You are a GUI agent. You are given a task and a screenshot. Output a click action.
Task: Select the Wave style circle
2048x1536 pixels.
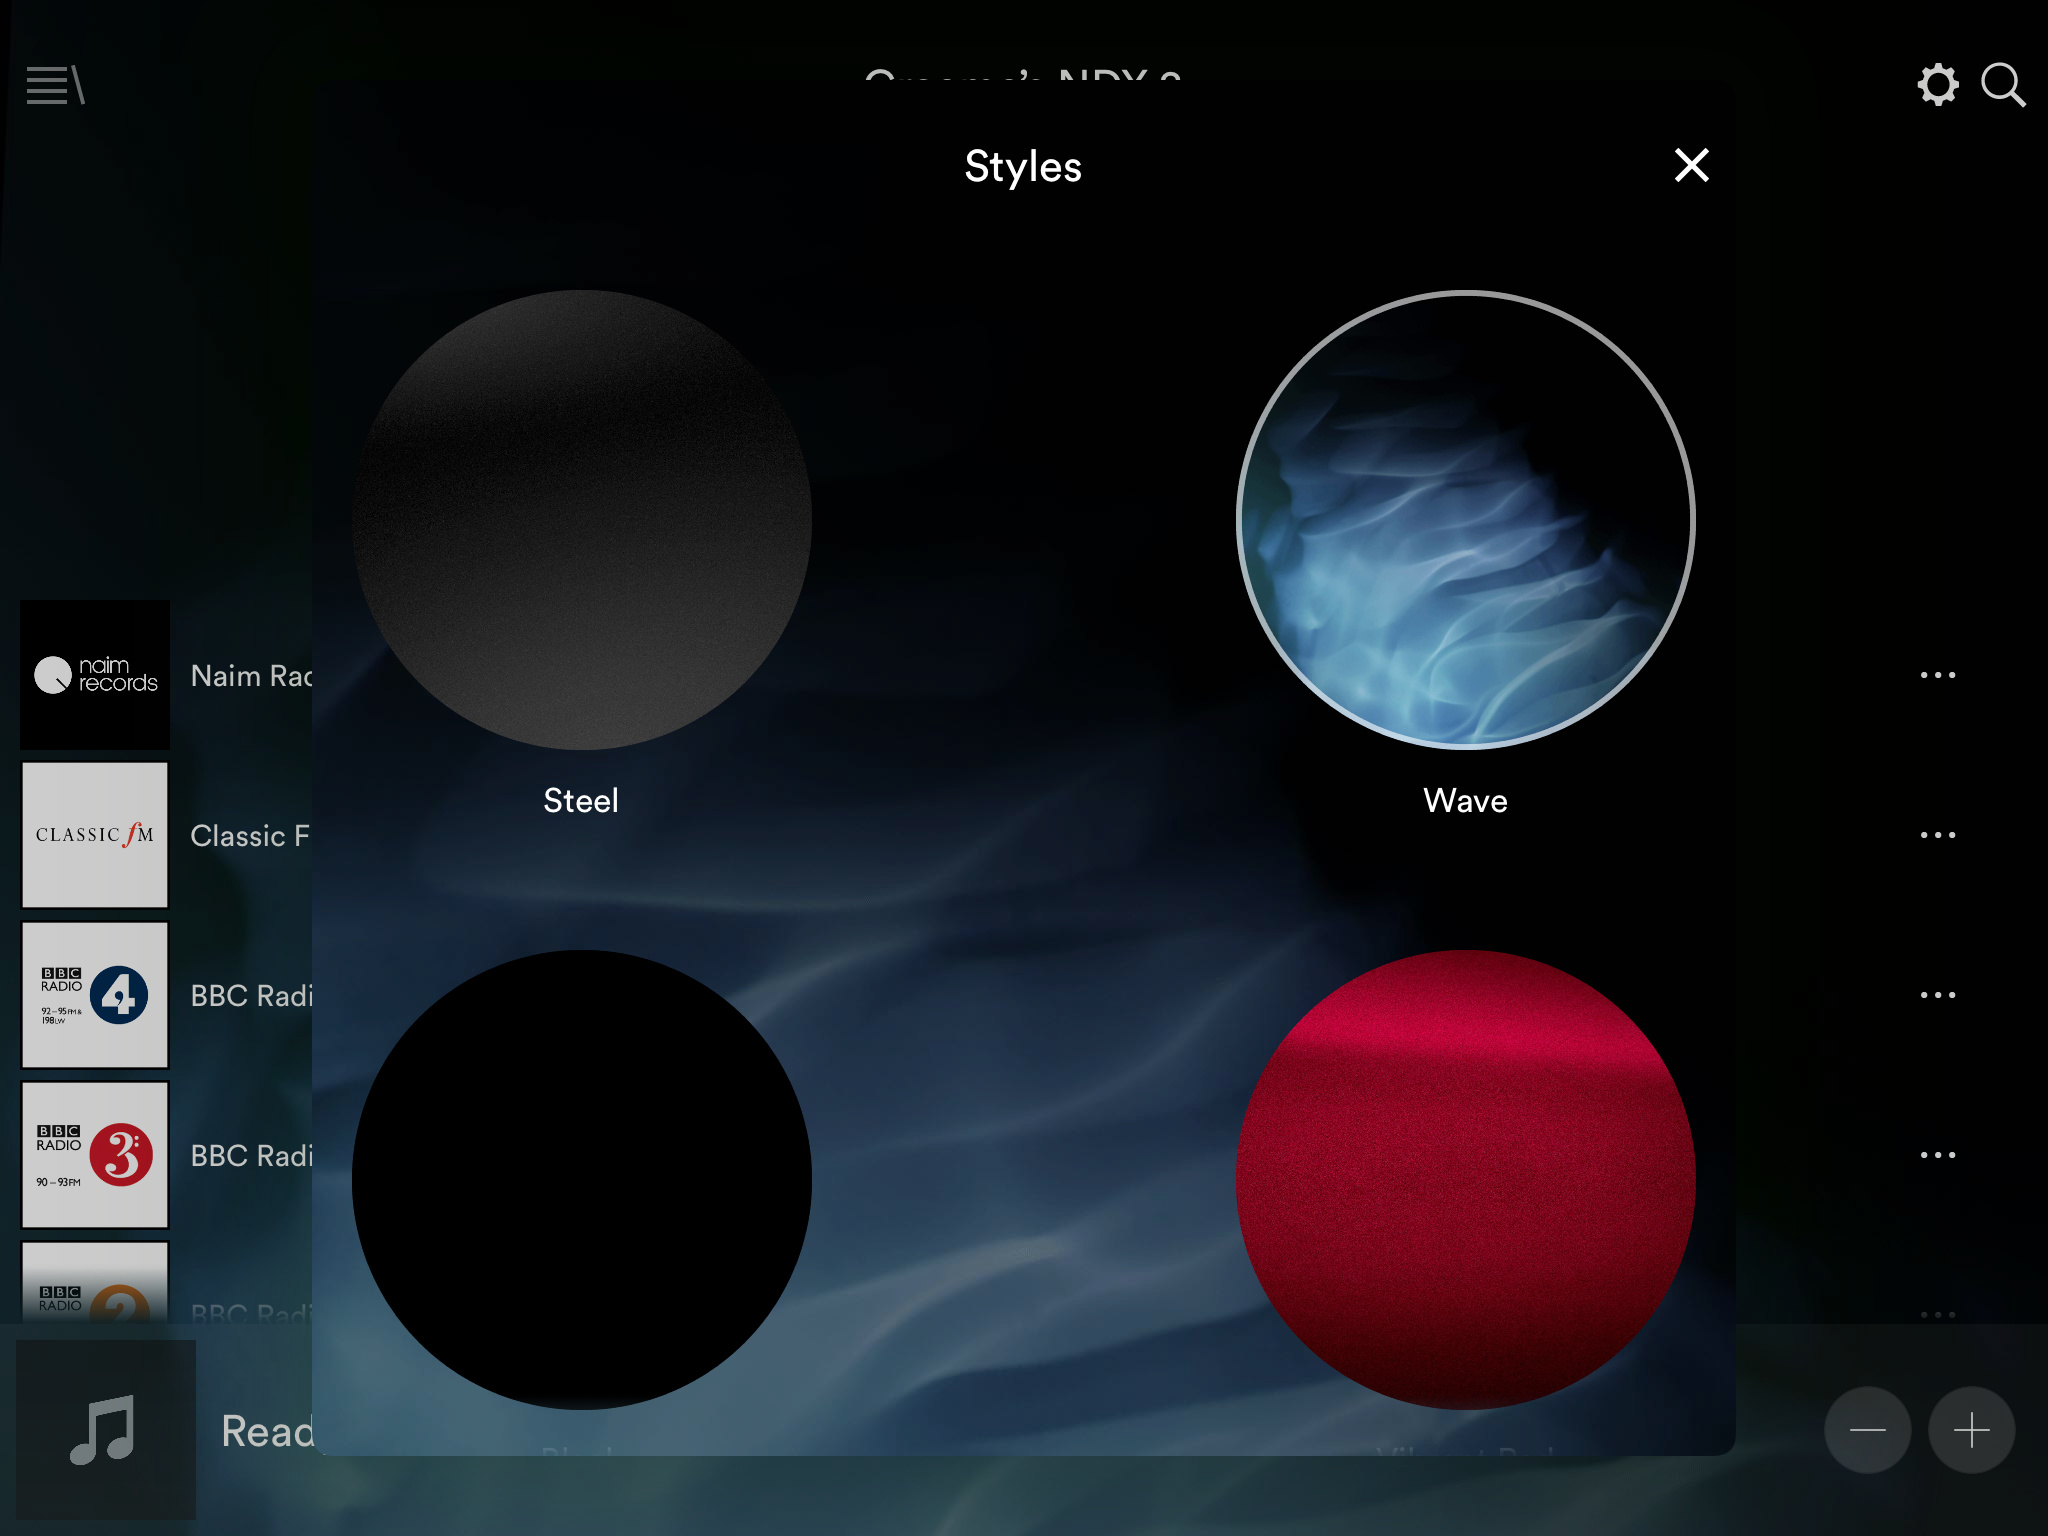(1465, 520)
